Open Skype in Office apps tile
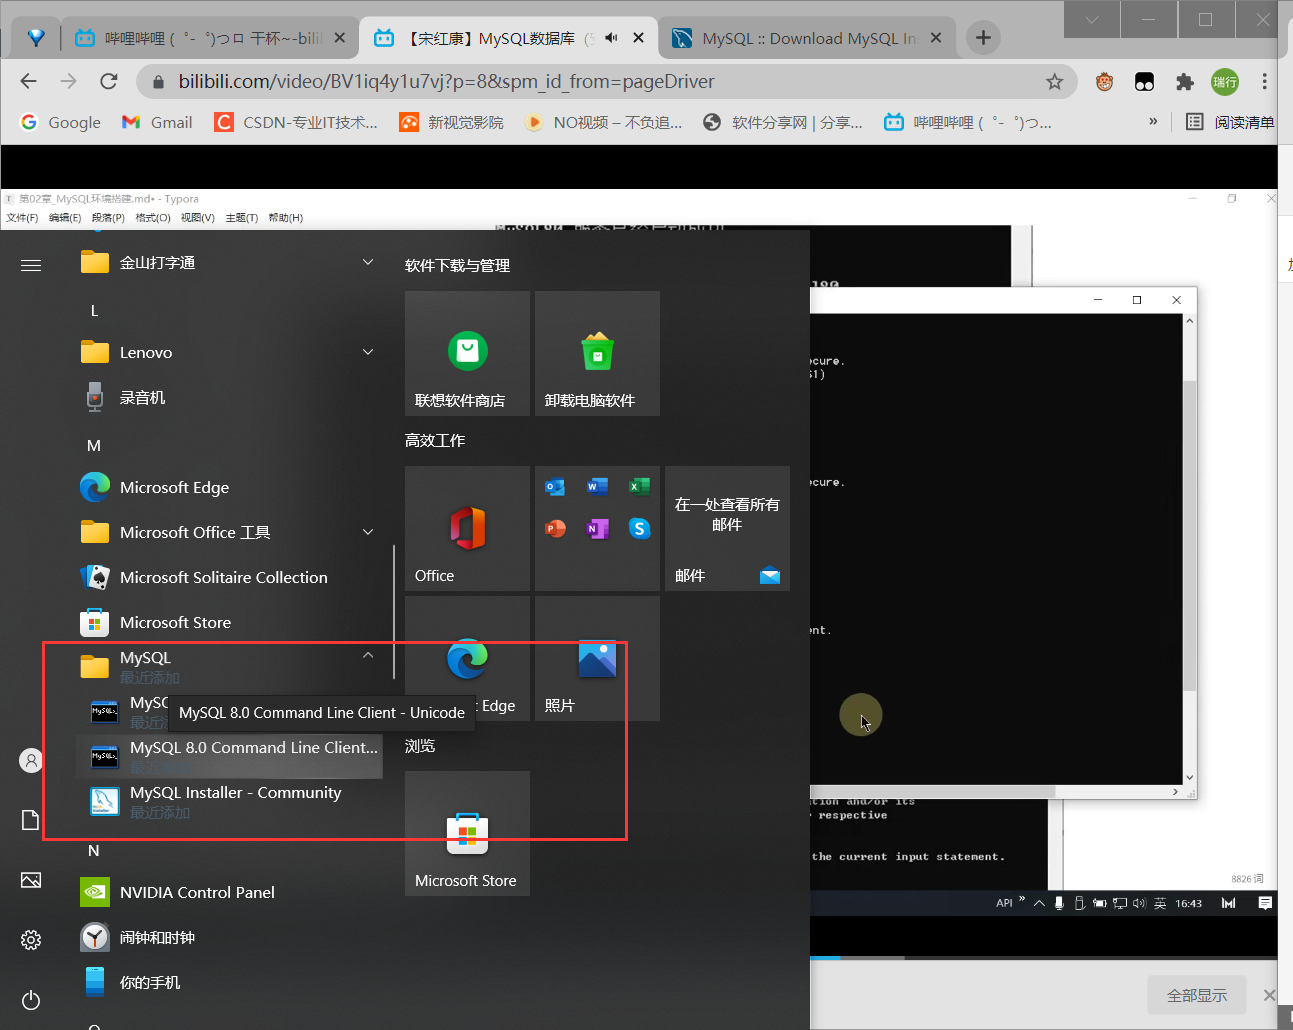Screen dimensions: 1293x1030 640,528
